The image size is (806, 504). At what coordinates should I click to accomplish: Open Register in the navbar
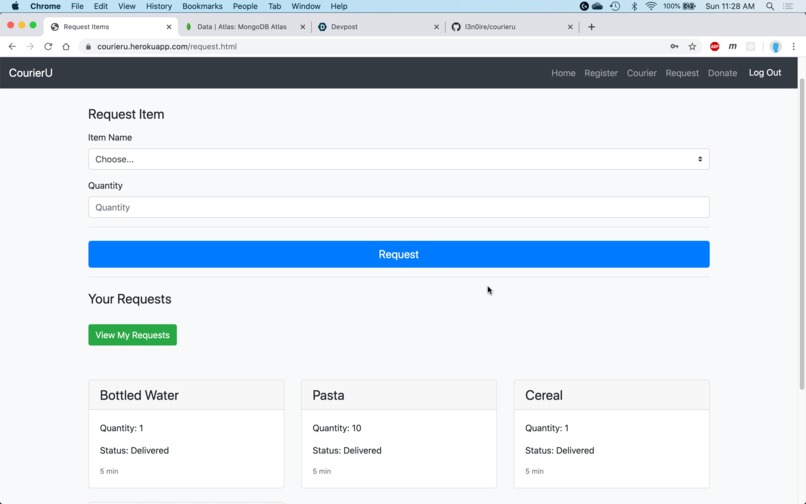pos(600,73)
